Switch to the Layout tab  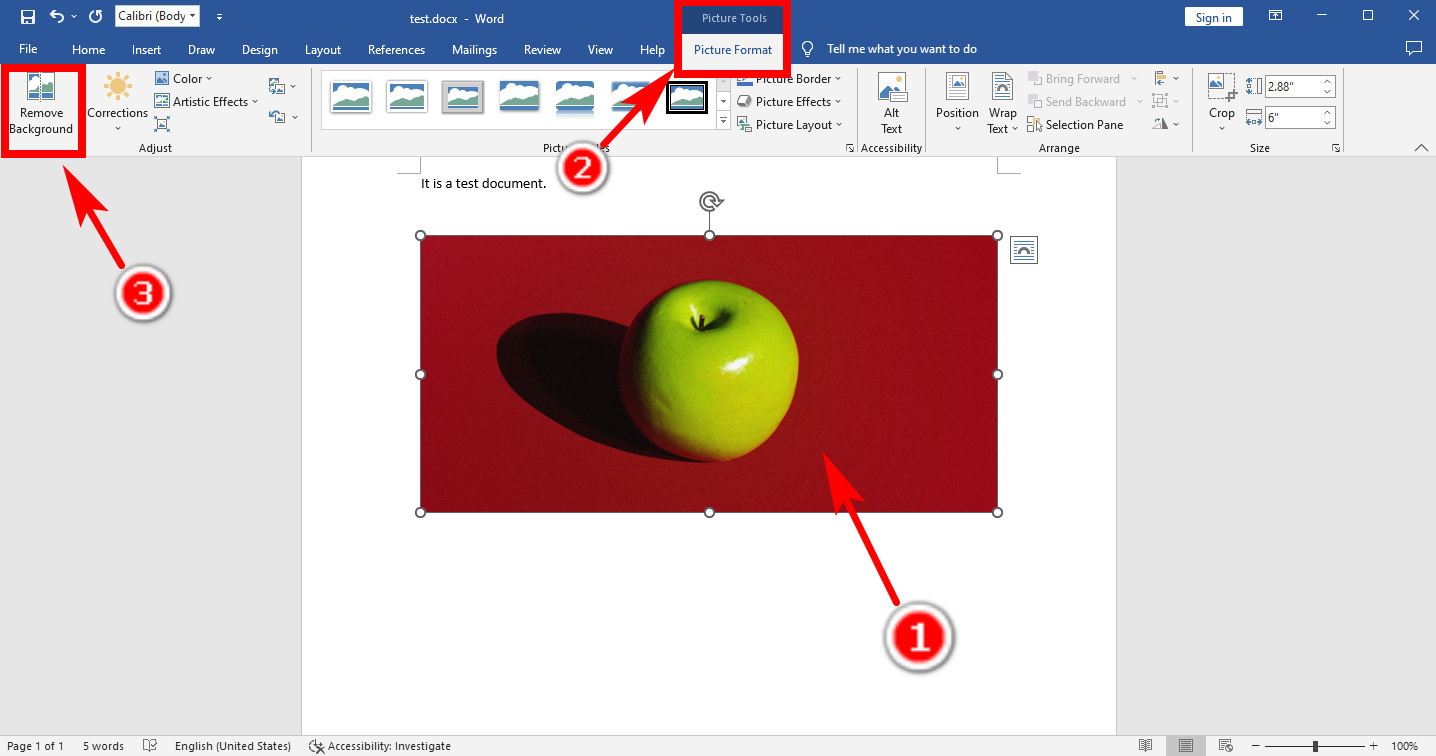coord(323,49)
